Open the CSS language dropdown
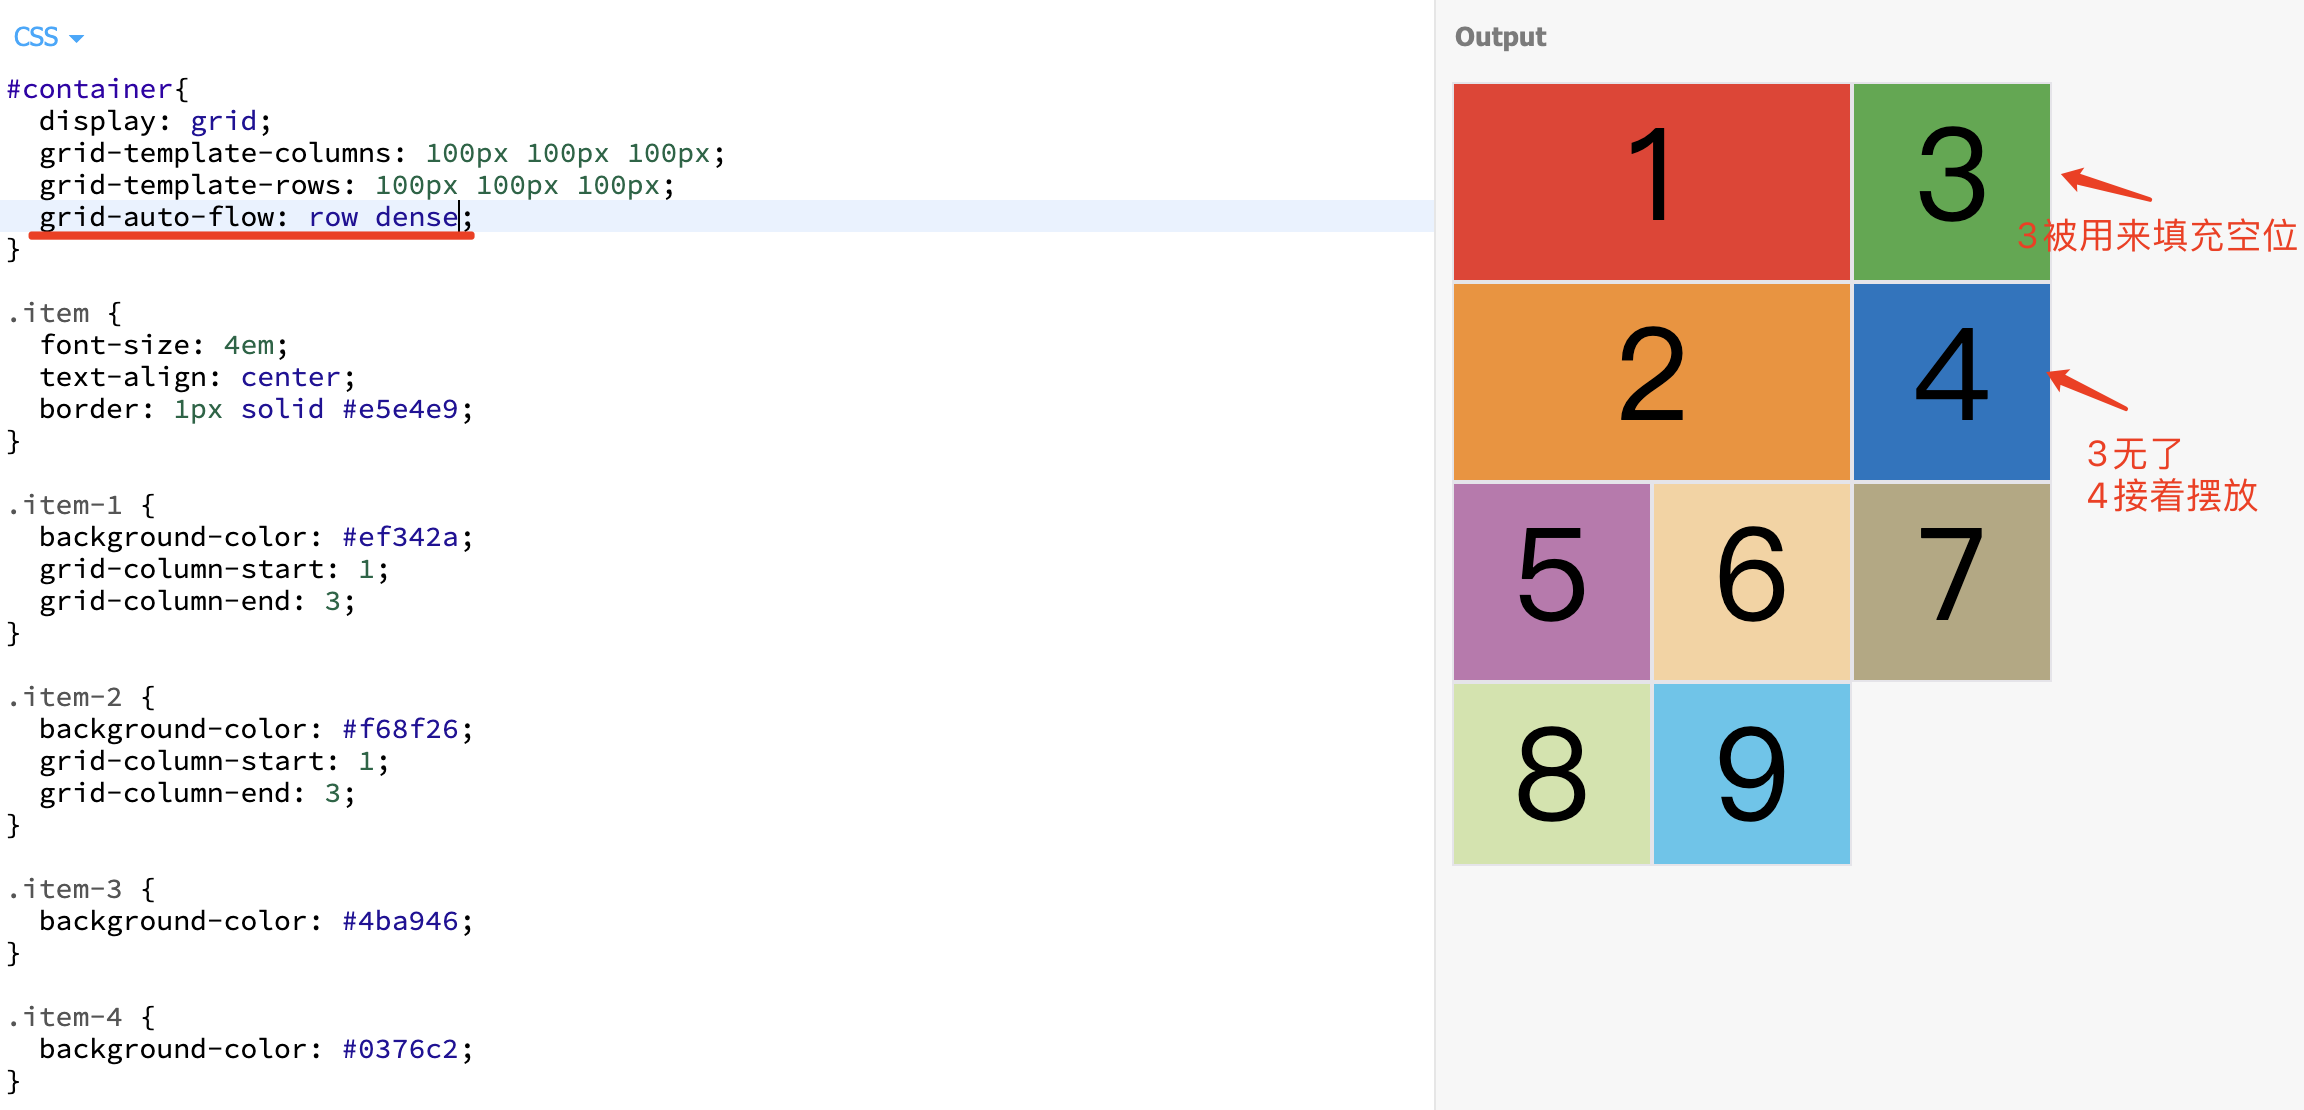The width and height of the screenshot is (2304, 1110). [x=48, y=37]
